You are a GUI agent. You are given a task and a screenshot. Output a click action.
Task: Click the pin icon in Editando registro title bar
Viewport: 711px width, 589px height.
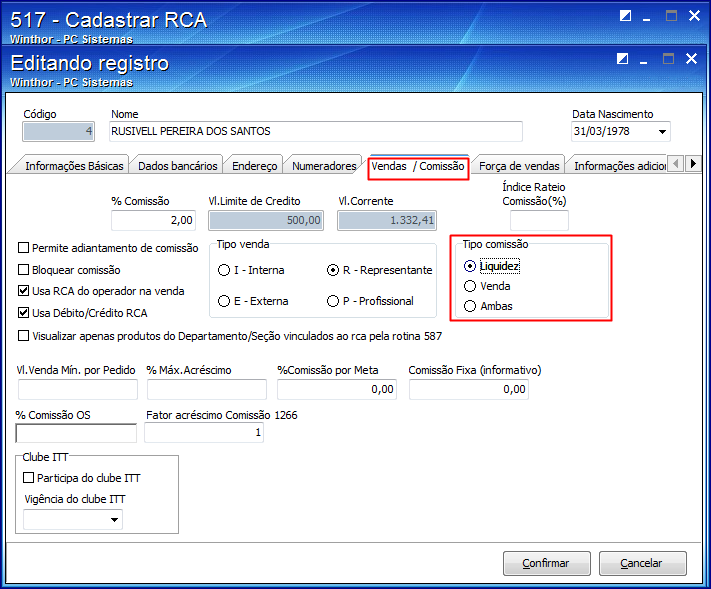623,58
